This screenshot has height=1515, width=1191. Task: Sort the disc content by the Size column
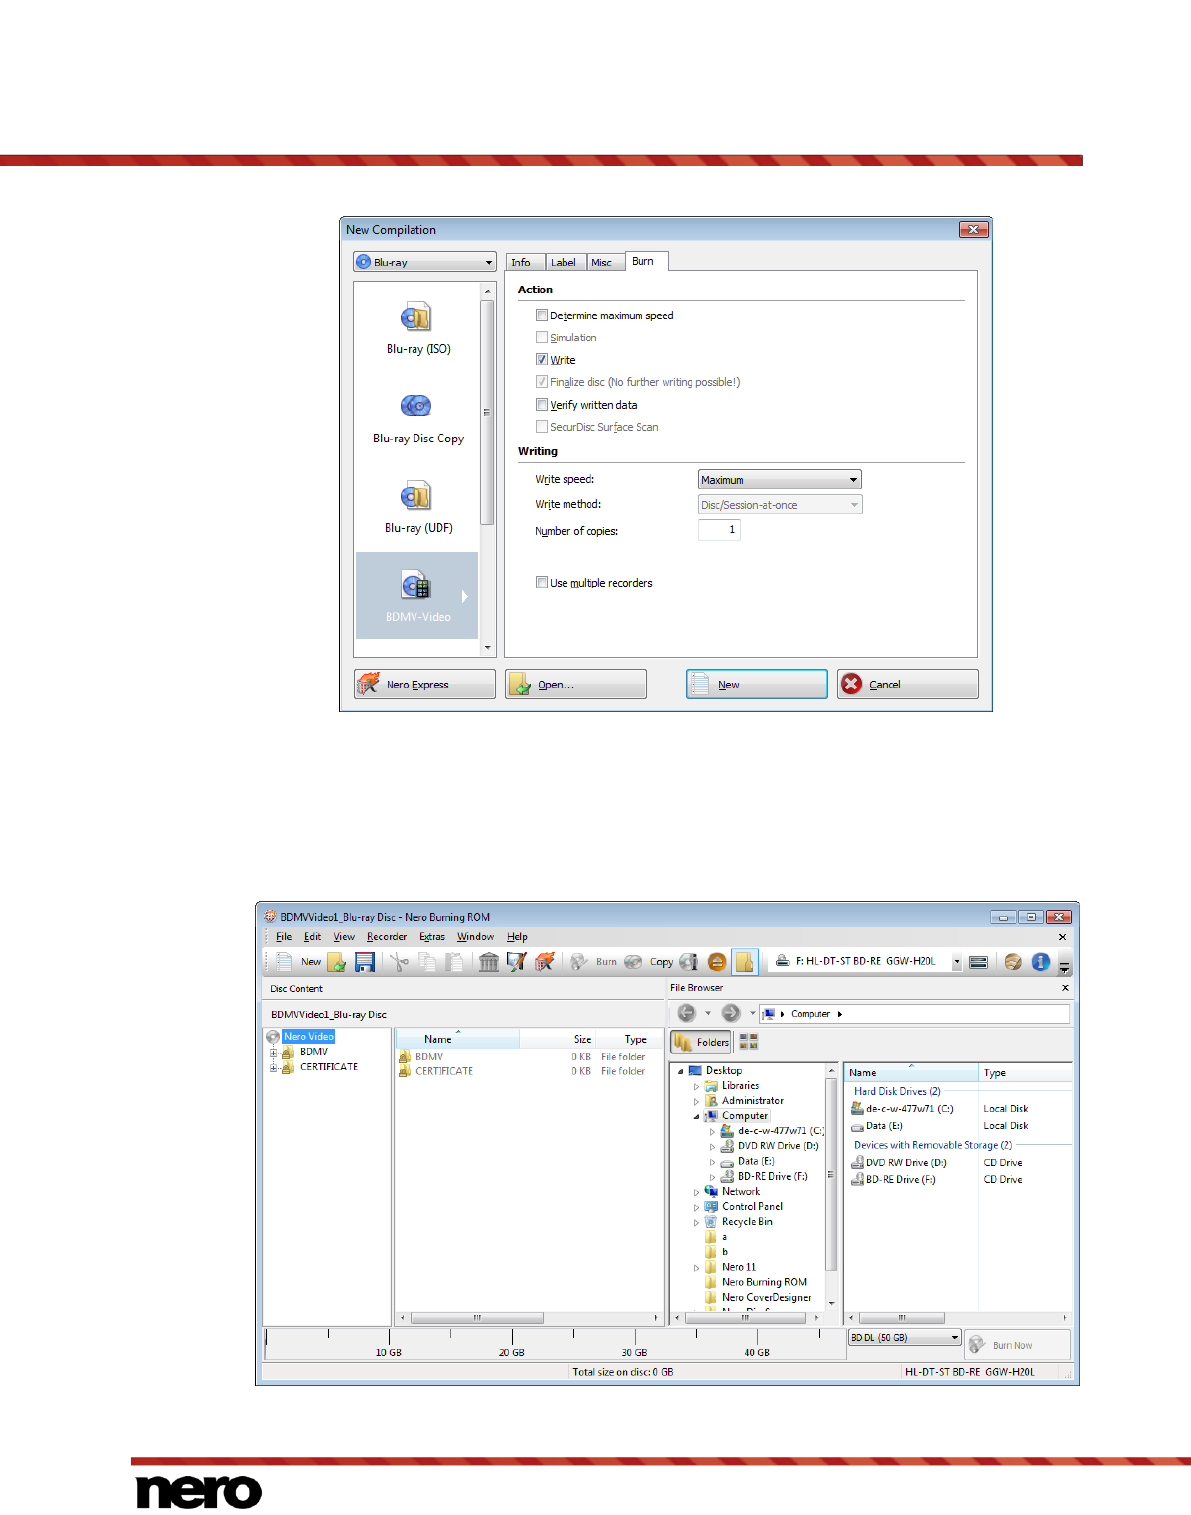click(x=558, y=1039)
